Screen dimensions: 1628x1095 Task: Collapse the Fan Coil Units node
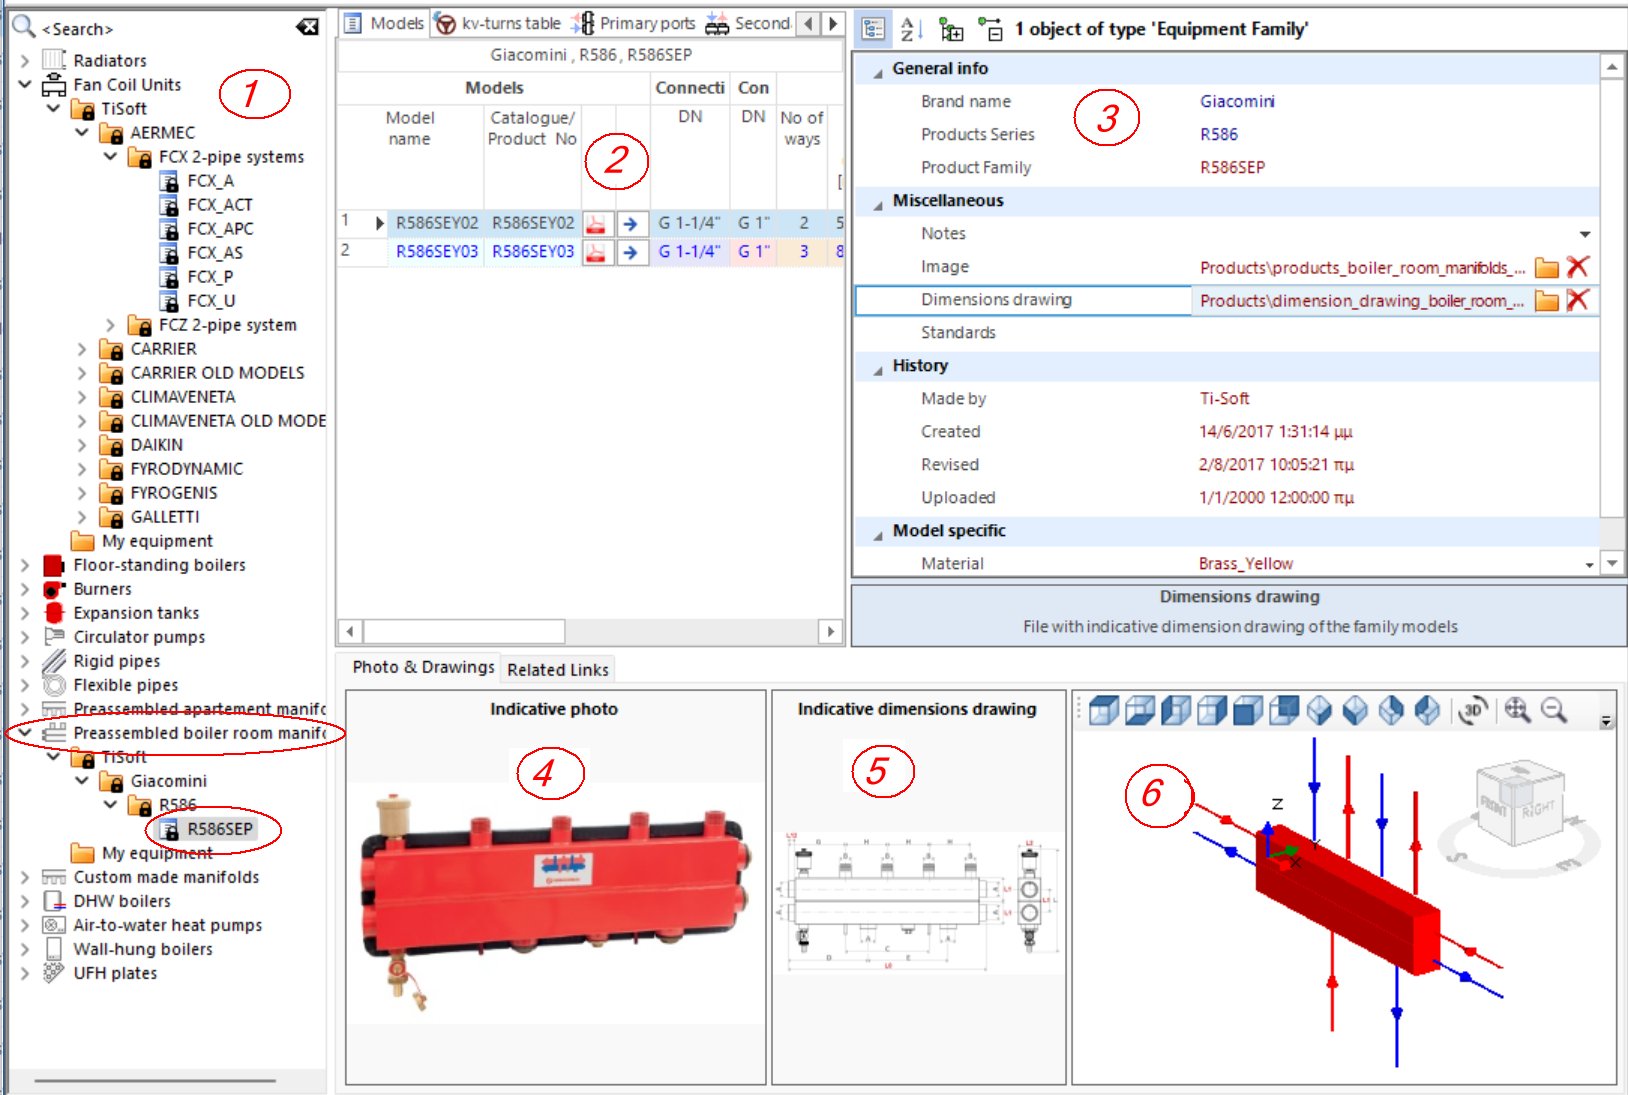point(25,85)
